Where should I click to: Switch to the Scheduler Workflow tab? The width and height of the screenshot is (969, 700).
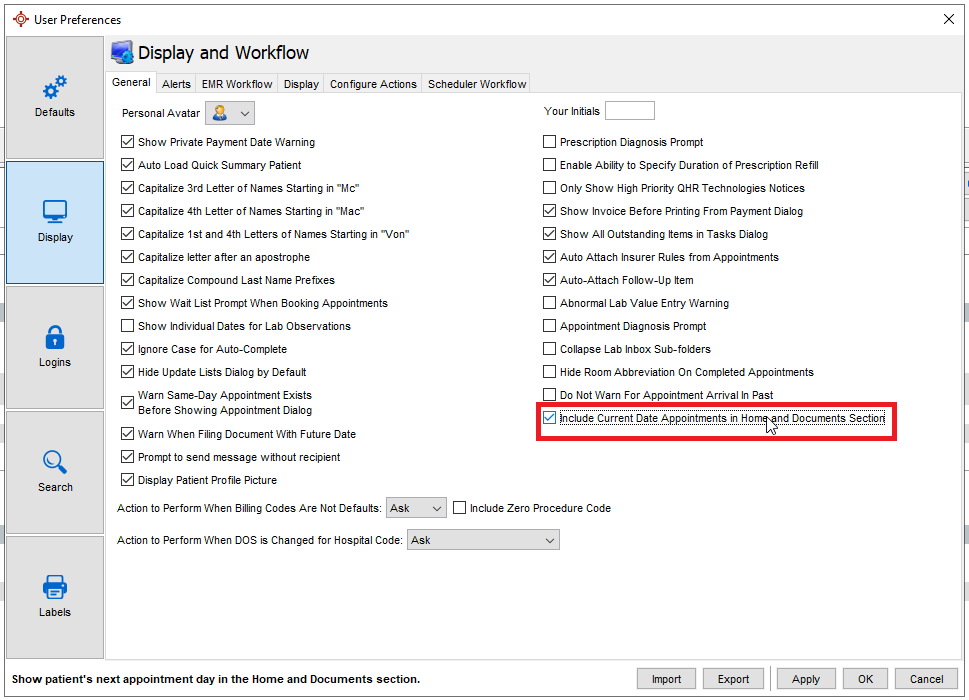click(x=477, y=84)
